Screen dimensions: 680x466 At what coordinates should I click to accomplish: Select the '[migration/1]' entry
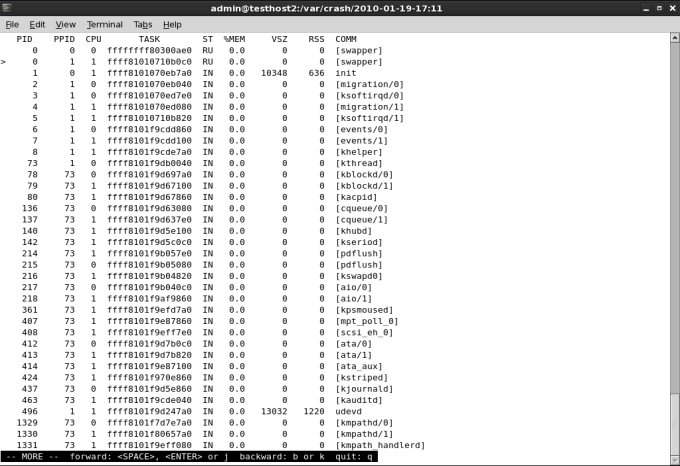click(369, 107)
